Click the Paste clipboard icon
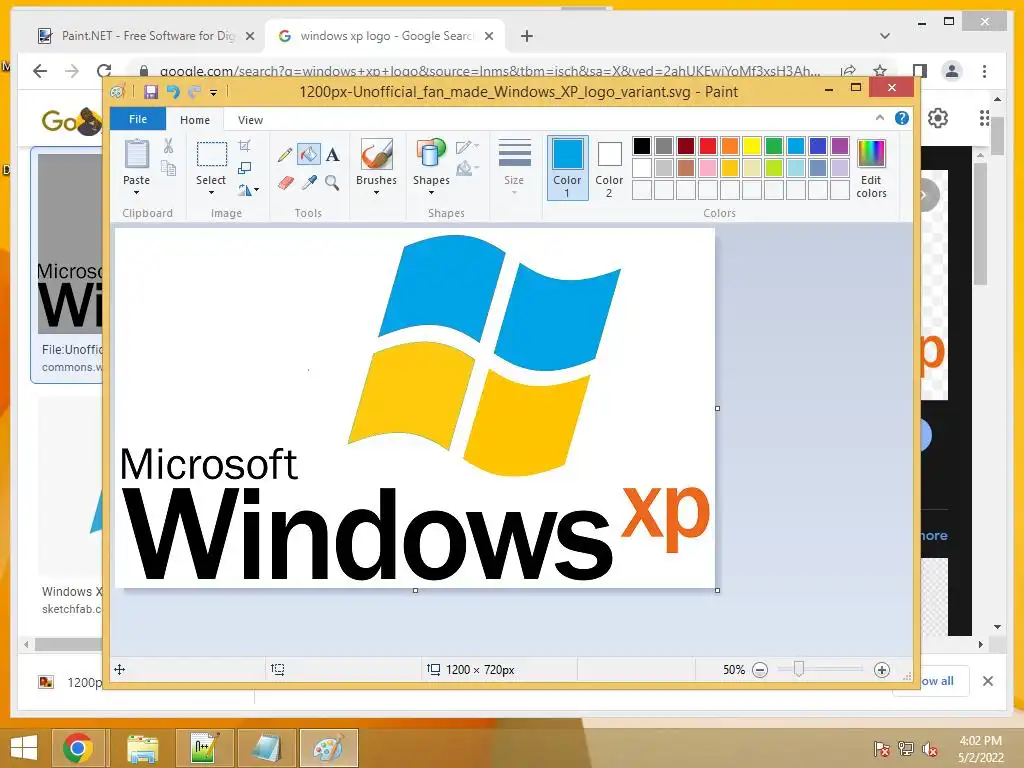The width and height of the screenshot is (1024, 768). click(136, 155)
